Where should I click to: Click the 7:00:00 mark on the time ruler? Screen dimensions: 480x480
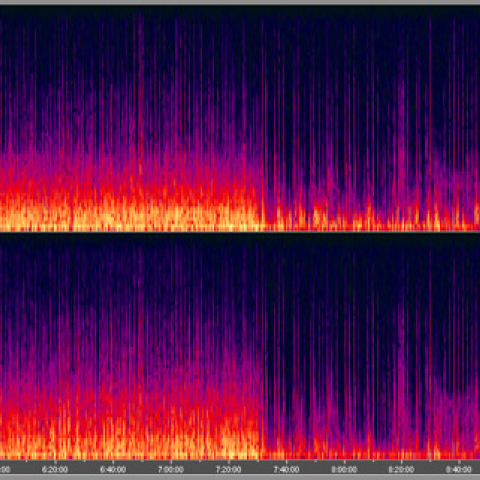tap(171, 469)
